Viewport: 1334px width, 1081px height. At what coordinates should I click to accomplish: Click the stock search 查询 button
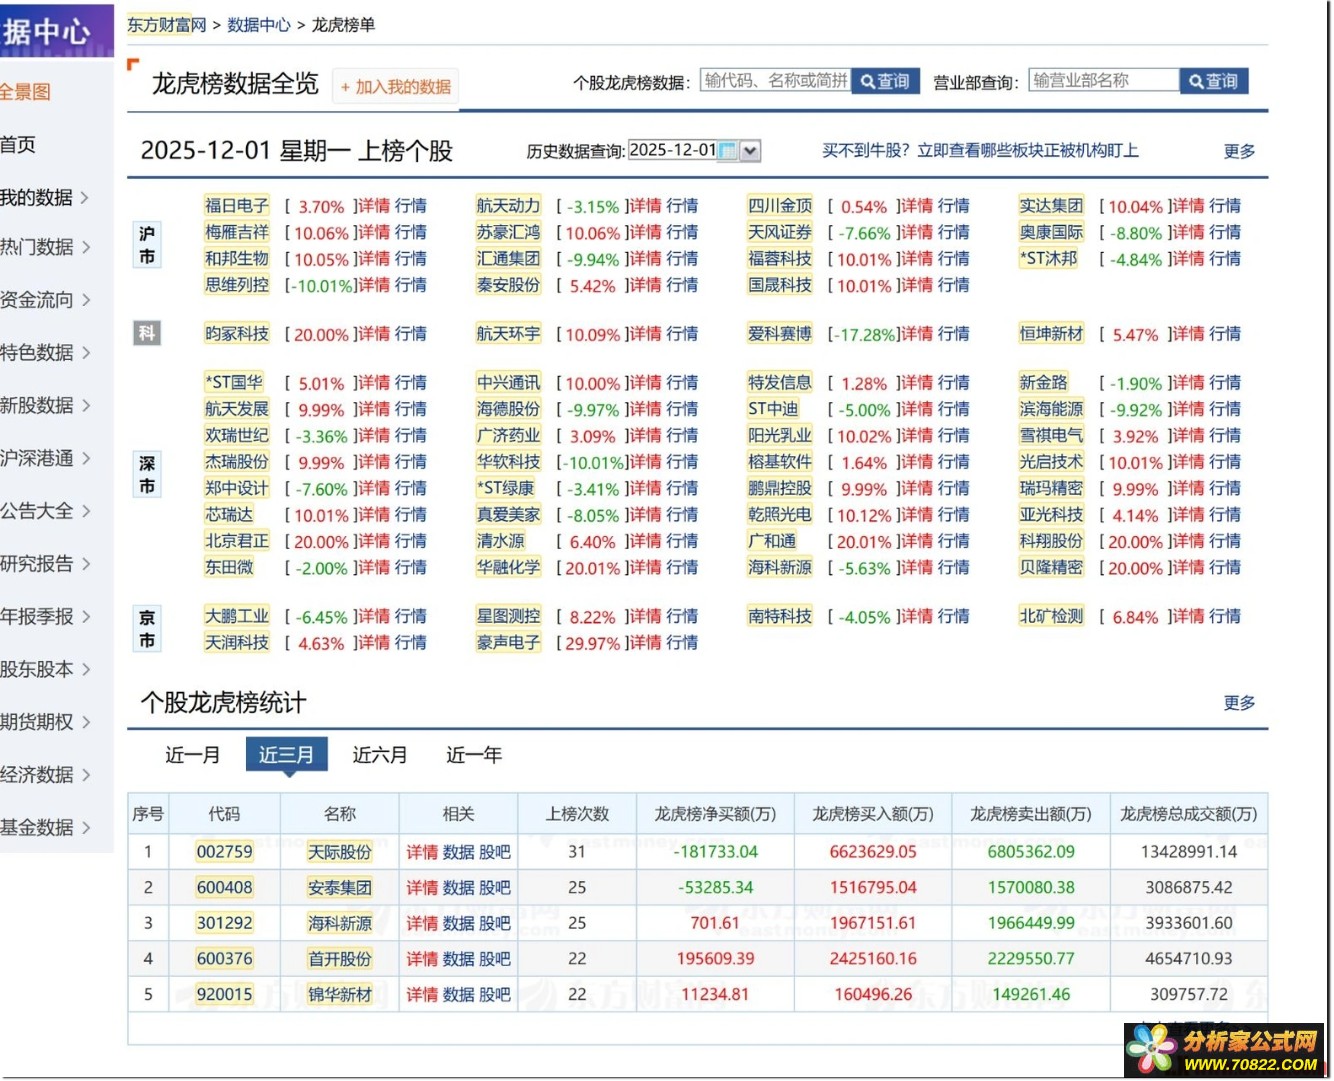pos(885,82)
